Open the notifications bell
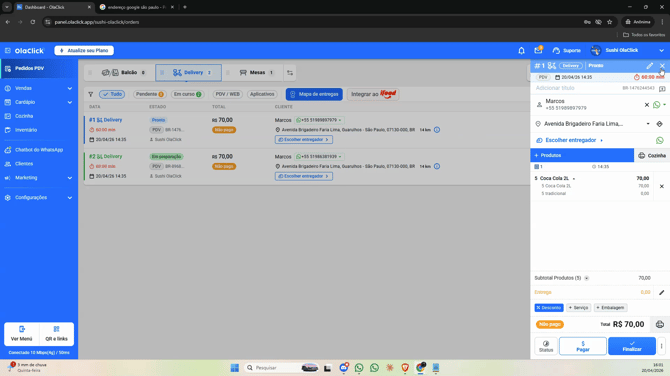Image resolution: width=670 pixels, height=376 pixels. [521, 50]
